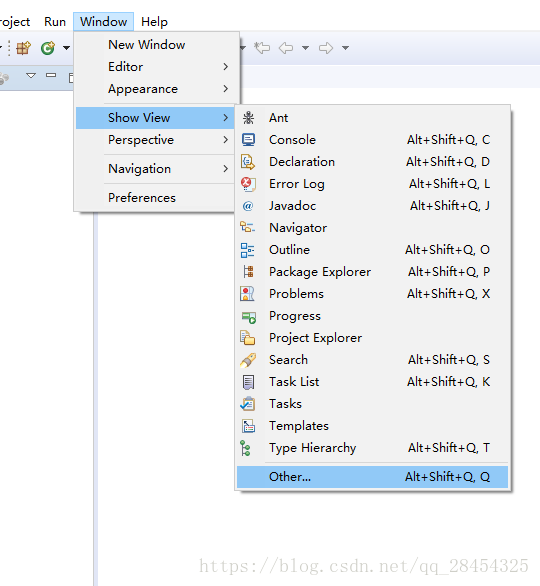Click the Back navigation arrow icon
The image size is (540, 586).
tap(286, 48)
